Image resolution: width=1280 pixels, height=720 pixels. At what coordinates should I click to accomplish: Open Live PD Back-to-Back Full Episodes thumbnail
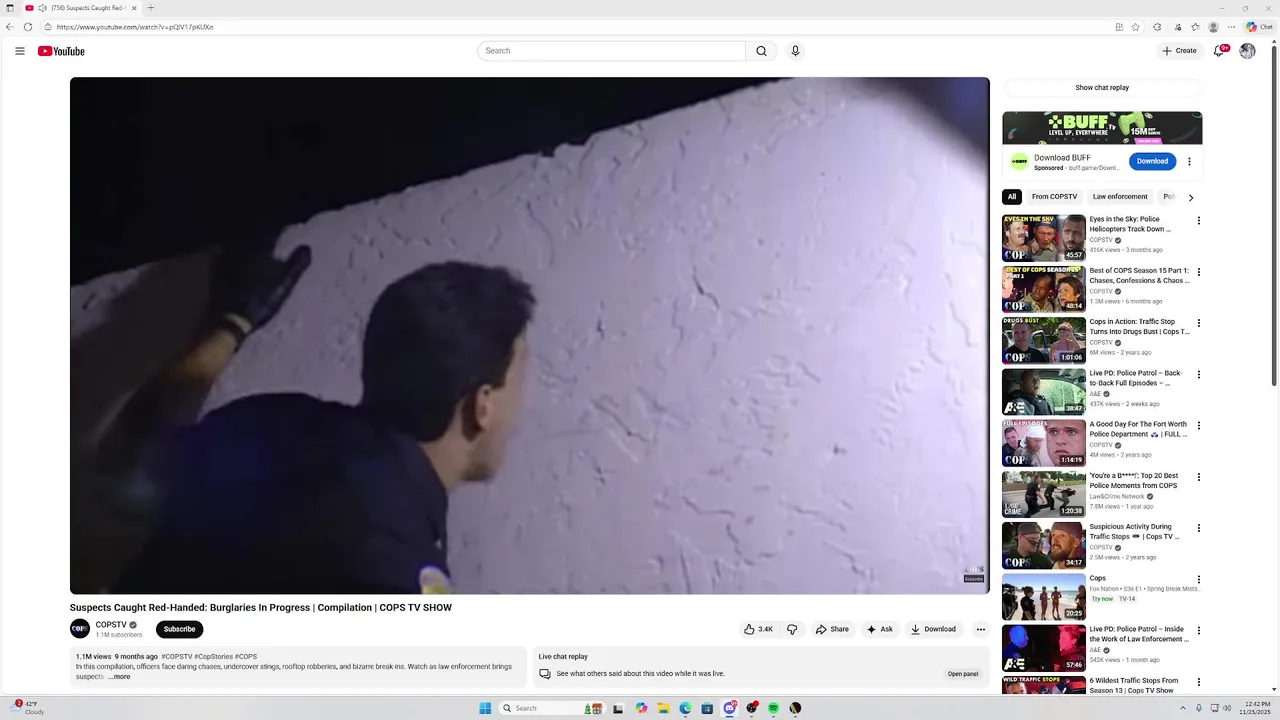[1044, 392]
